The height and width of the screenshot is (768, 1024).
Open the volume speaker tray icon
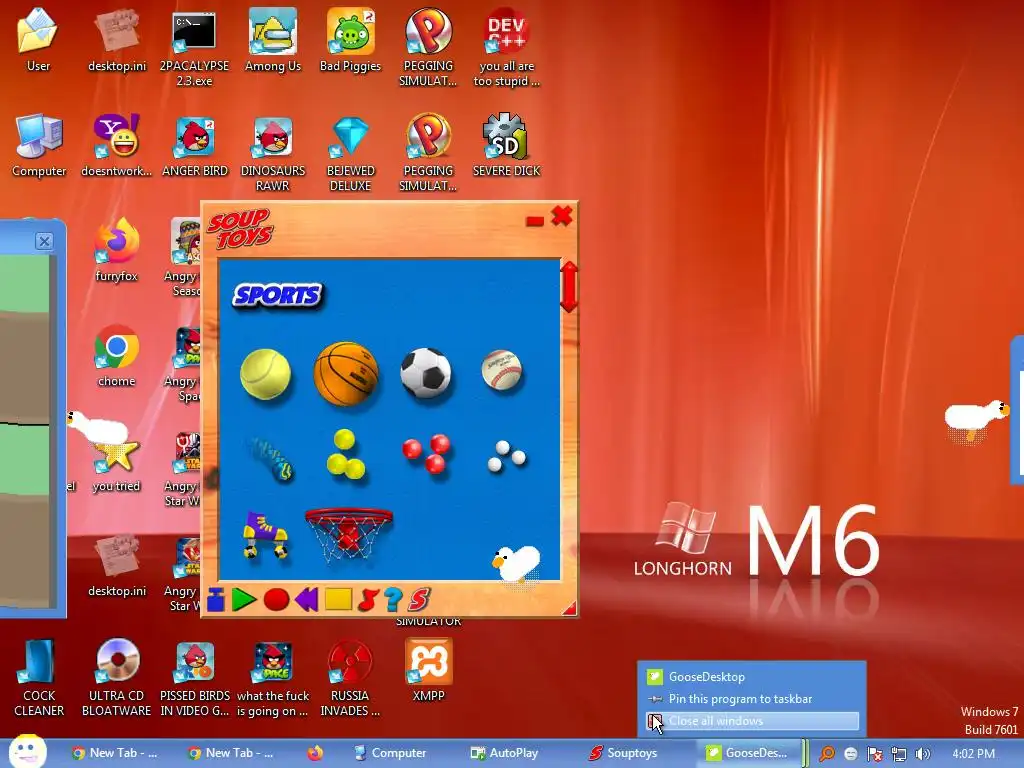pyautogui.click(x=923, y=754)
